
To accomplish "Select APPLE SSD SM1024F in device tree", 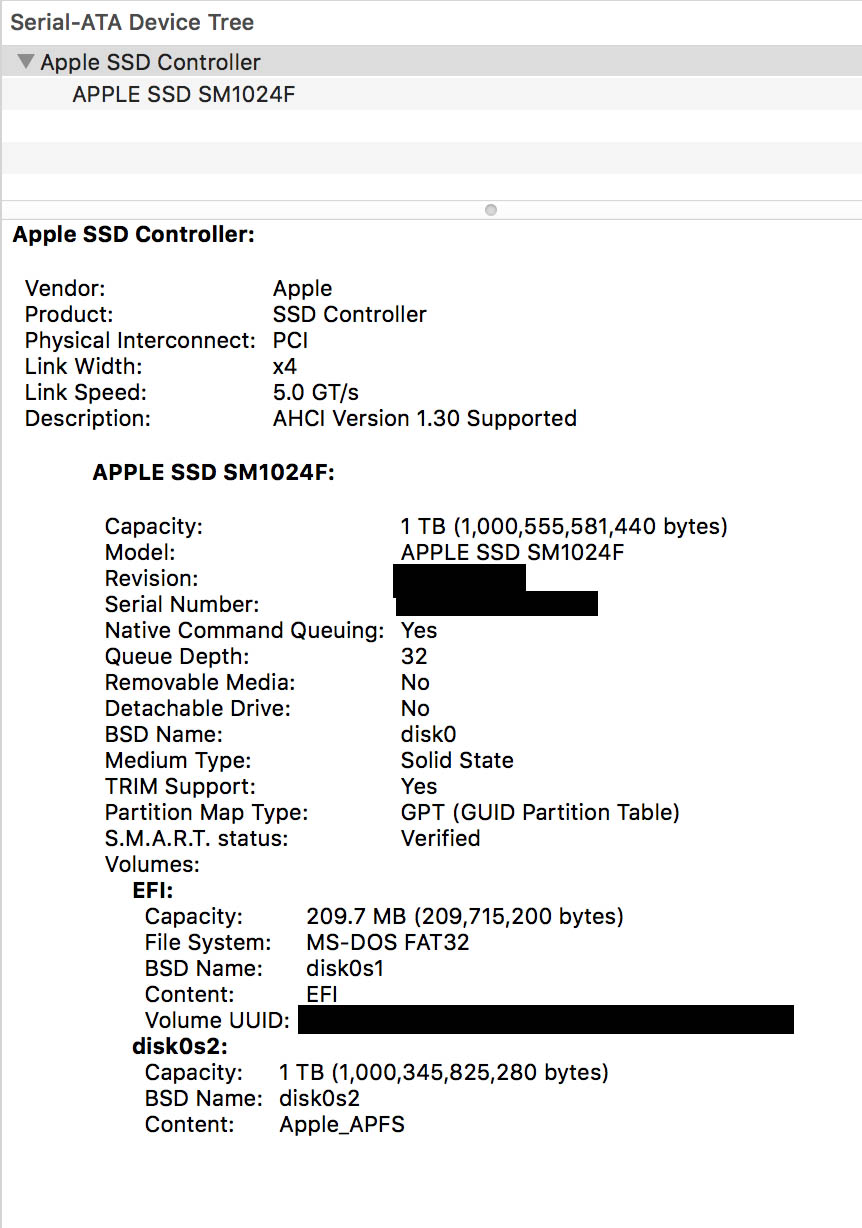I will point(183,94).
